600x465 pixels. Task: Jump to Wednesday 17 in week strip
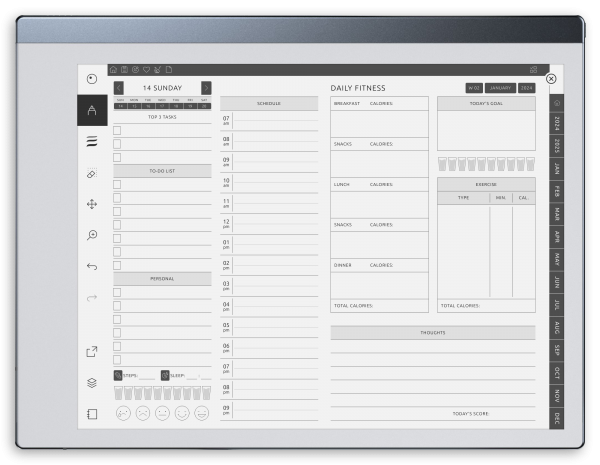pos(162,106)
